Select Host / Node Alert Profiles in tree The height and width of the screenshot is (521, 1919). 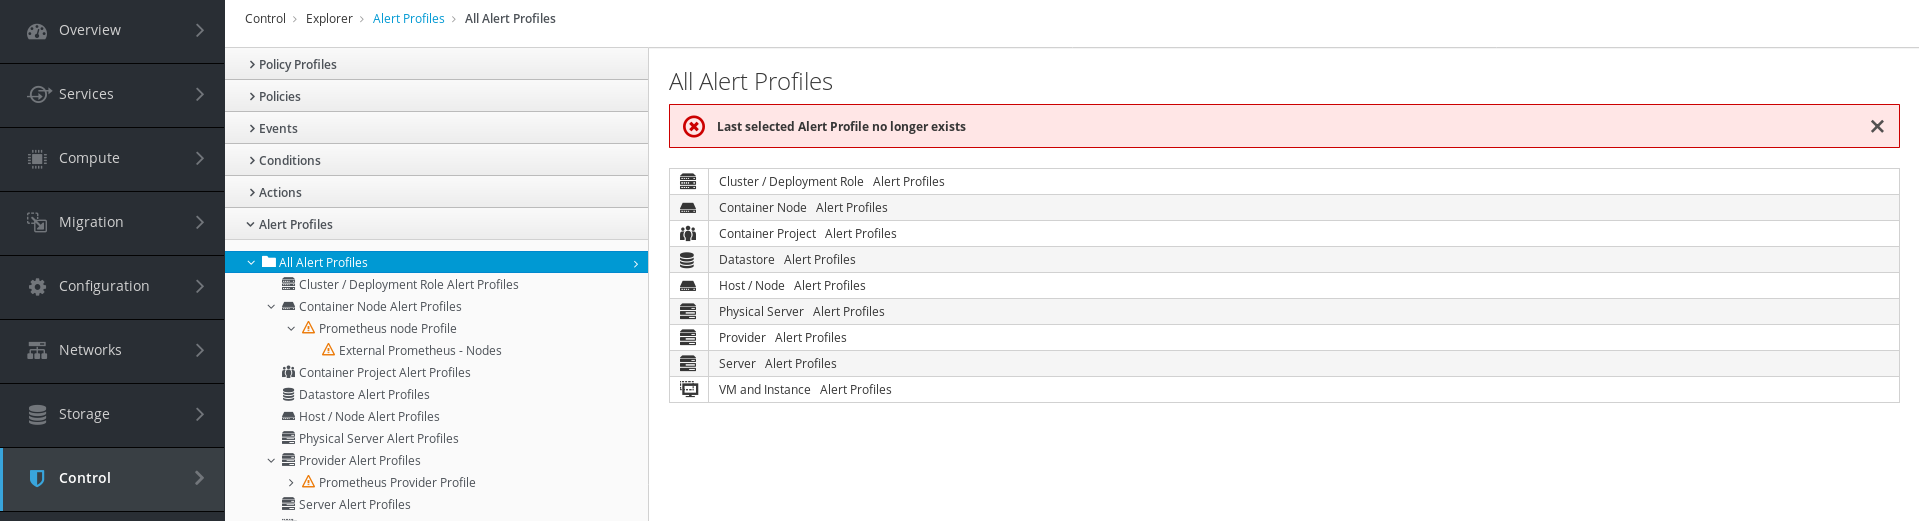tap(369, 416)
